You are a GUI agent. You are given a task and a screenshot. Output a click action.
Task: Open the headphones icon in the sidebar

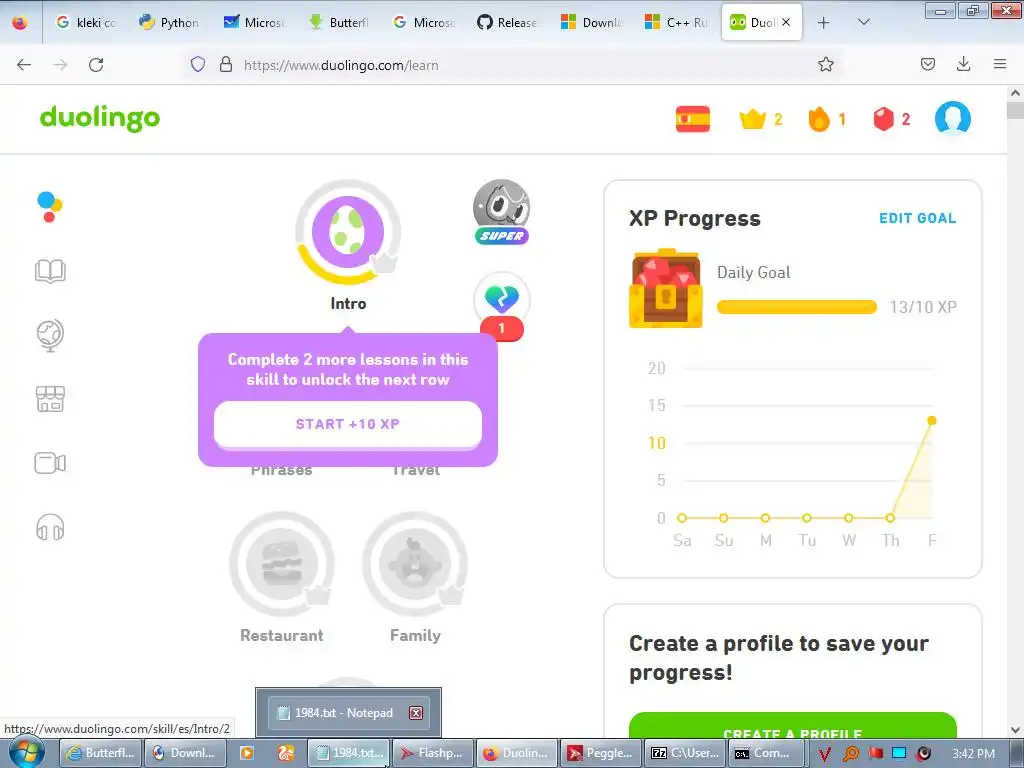[50, 527]
